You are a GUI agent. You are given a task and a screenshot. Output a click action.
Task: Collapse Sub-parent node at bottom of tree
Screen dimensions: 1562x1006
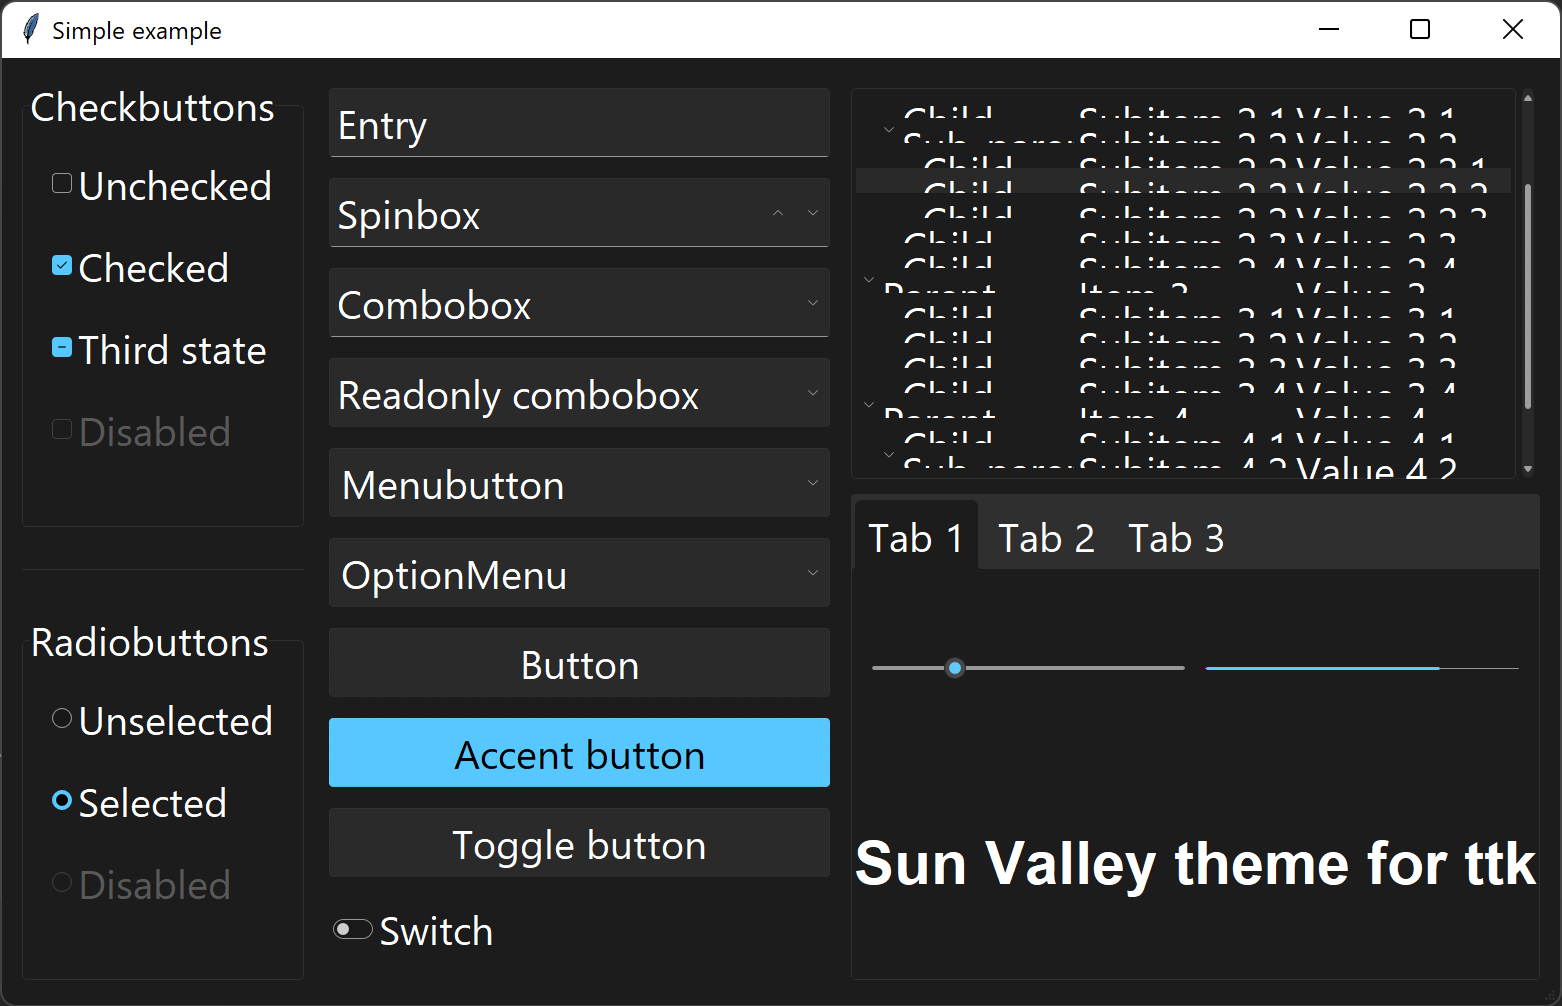889,455
